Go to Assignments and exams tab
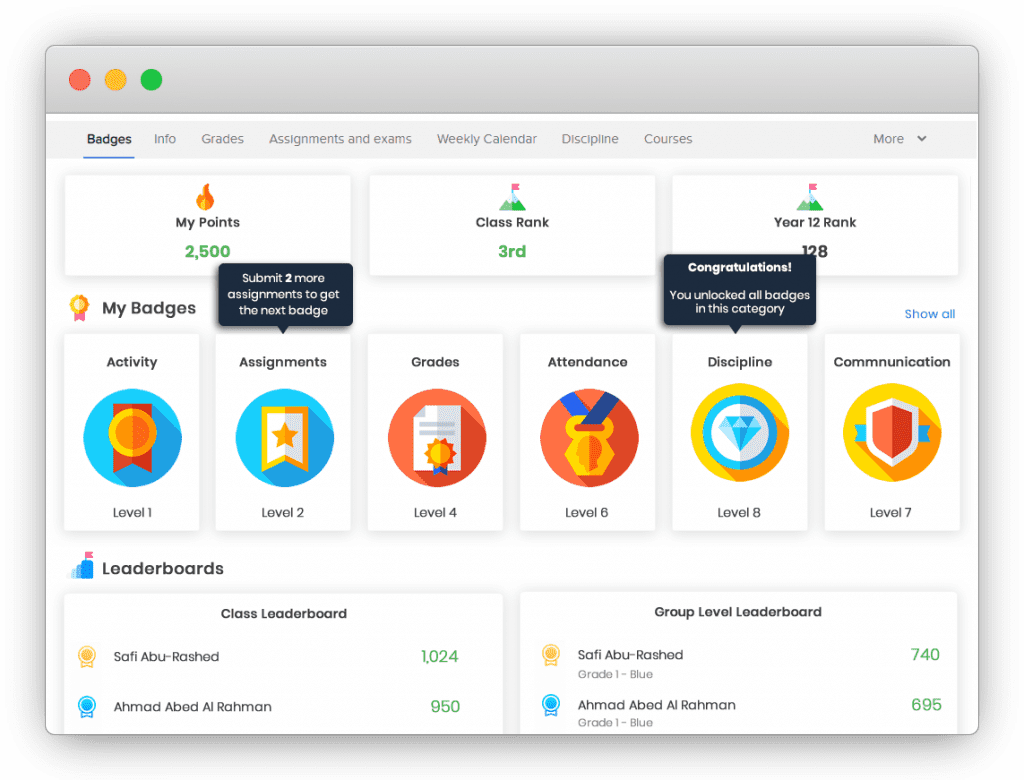 [x=340, y=139]
